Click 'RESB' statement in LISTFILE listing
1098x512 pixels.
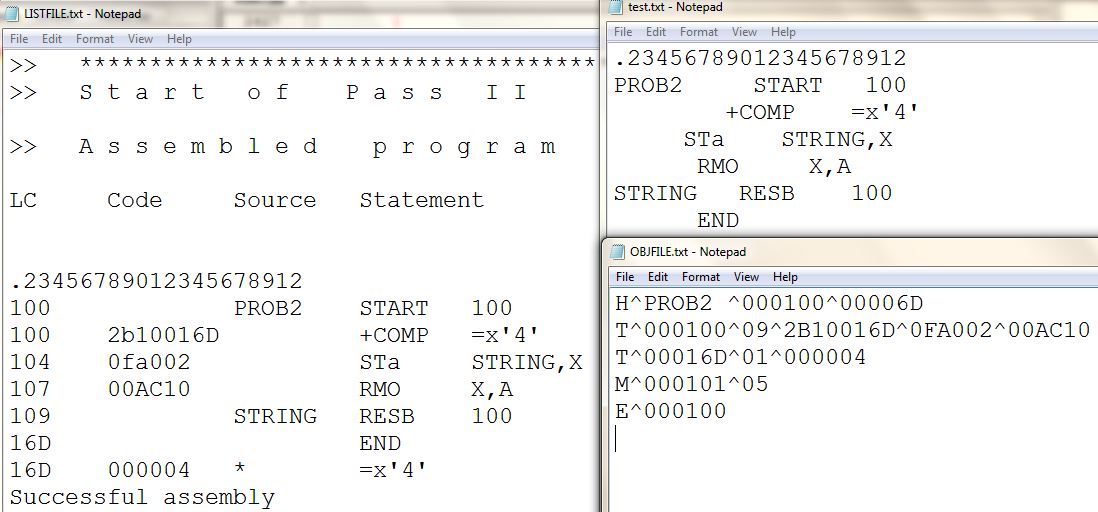coord(387,416)
